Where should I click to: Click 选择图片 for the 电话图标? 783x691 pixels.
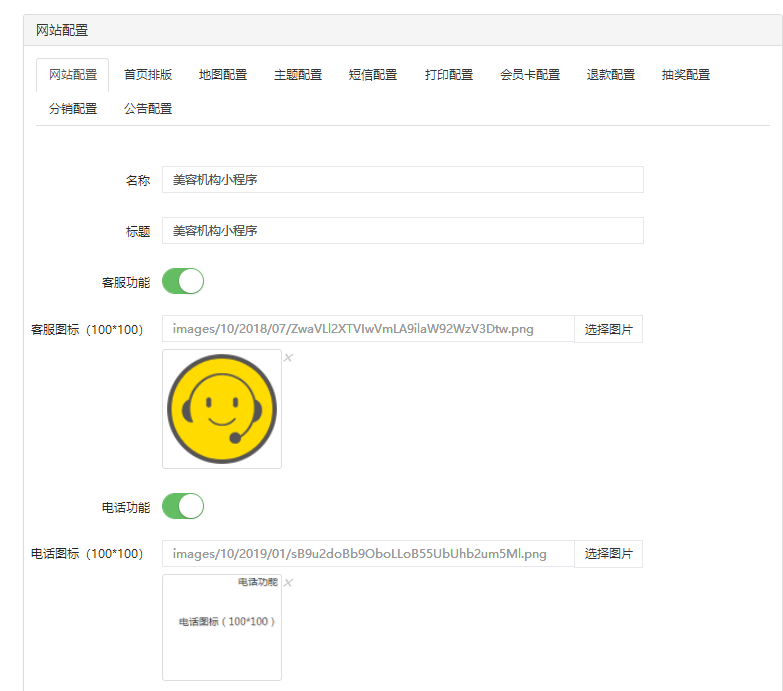tap(608, 554)
